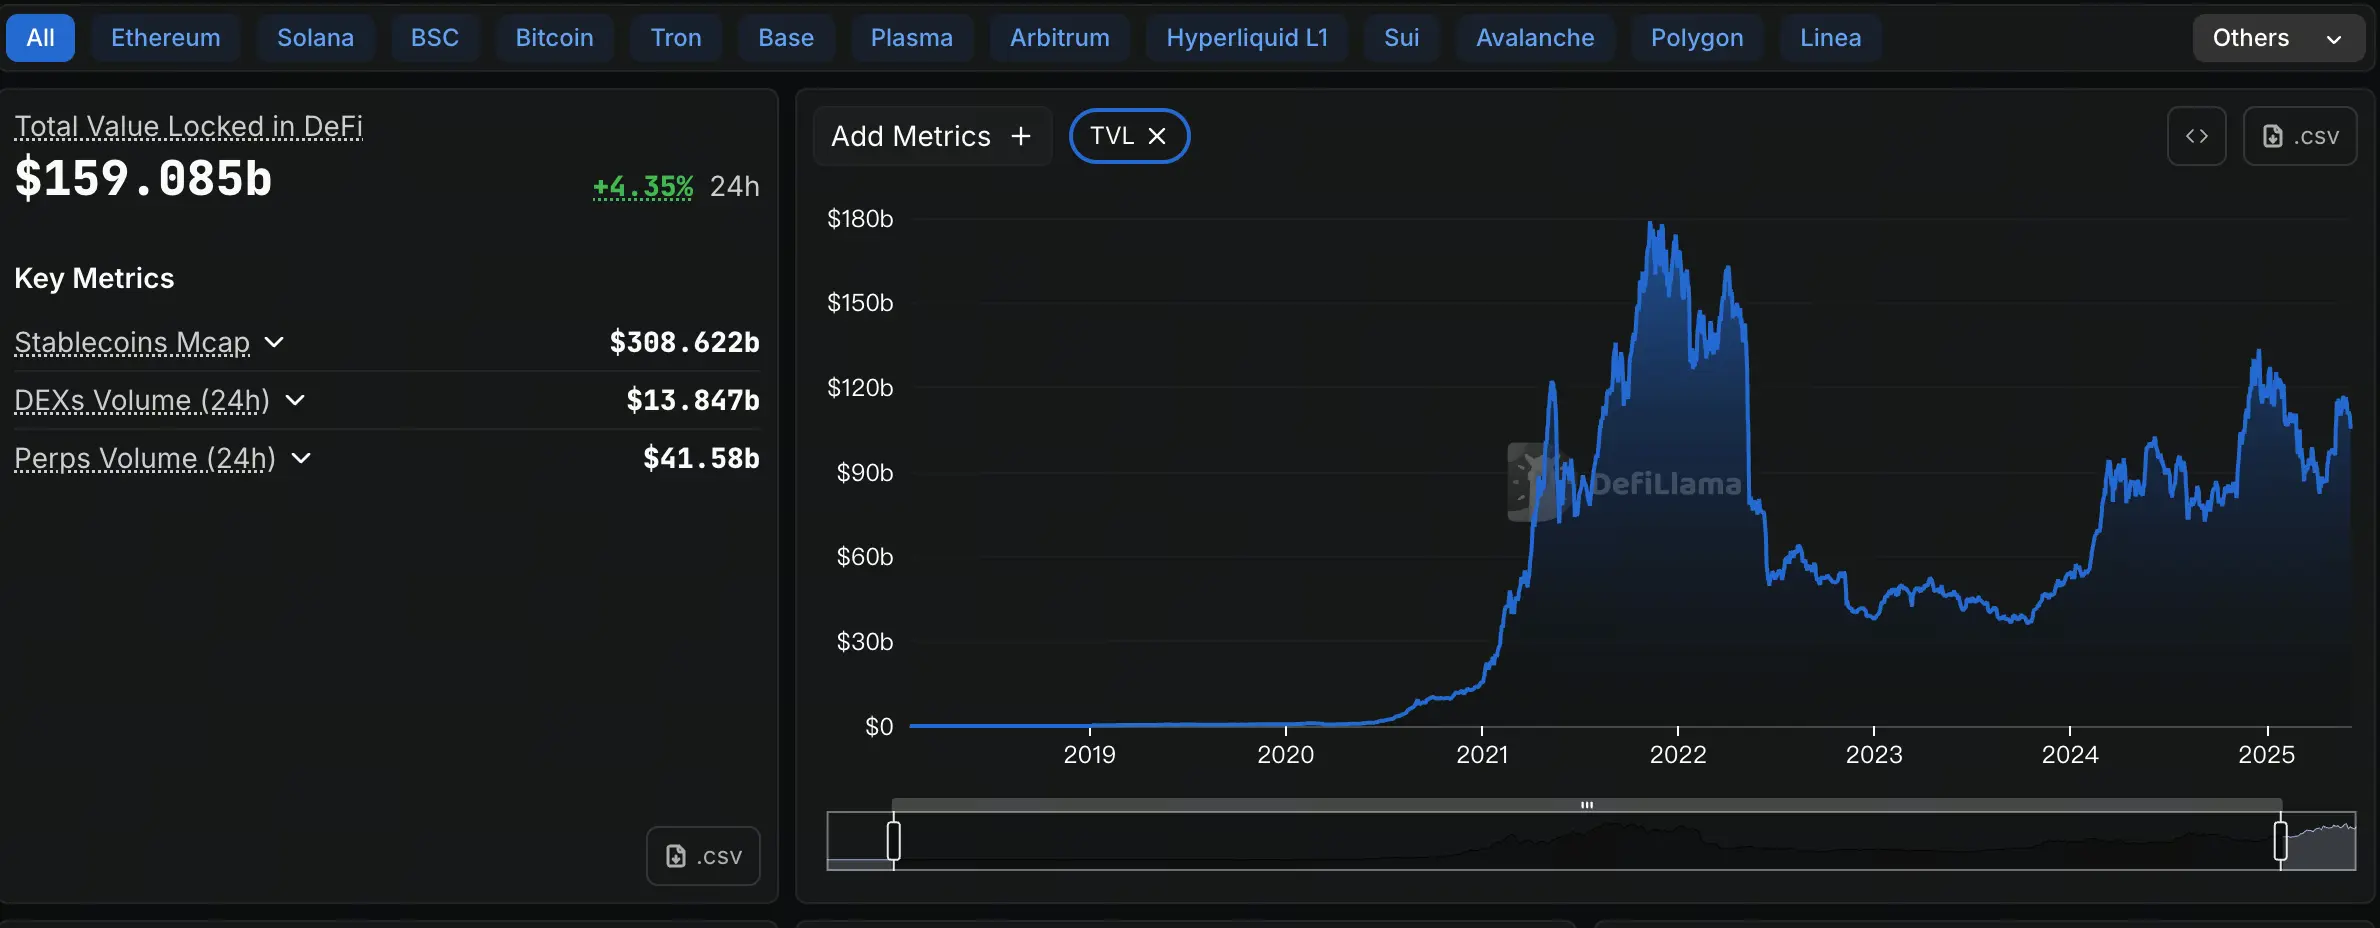Image resolution: width=2380 pixels, height=928 pixels.
Task: Click the $41.58b perps volume value
Action: tap(702, 458)
